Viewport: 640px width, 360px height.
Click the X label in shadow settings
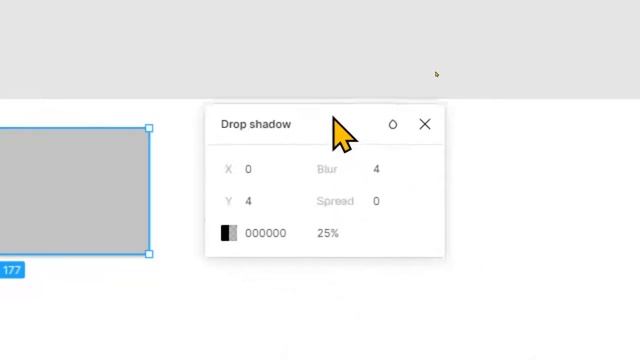228,169
